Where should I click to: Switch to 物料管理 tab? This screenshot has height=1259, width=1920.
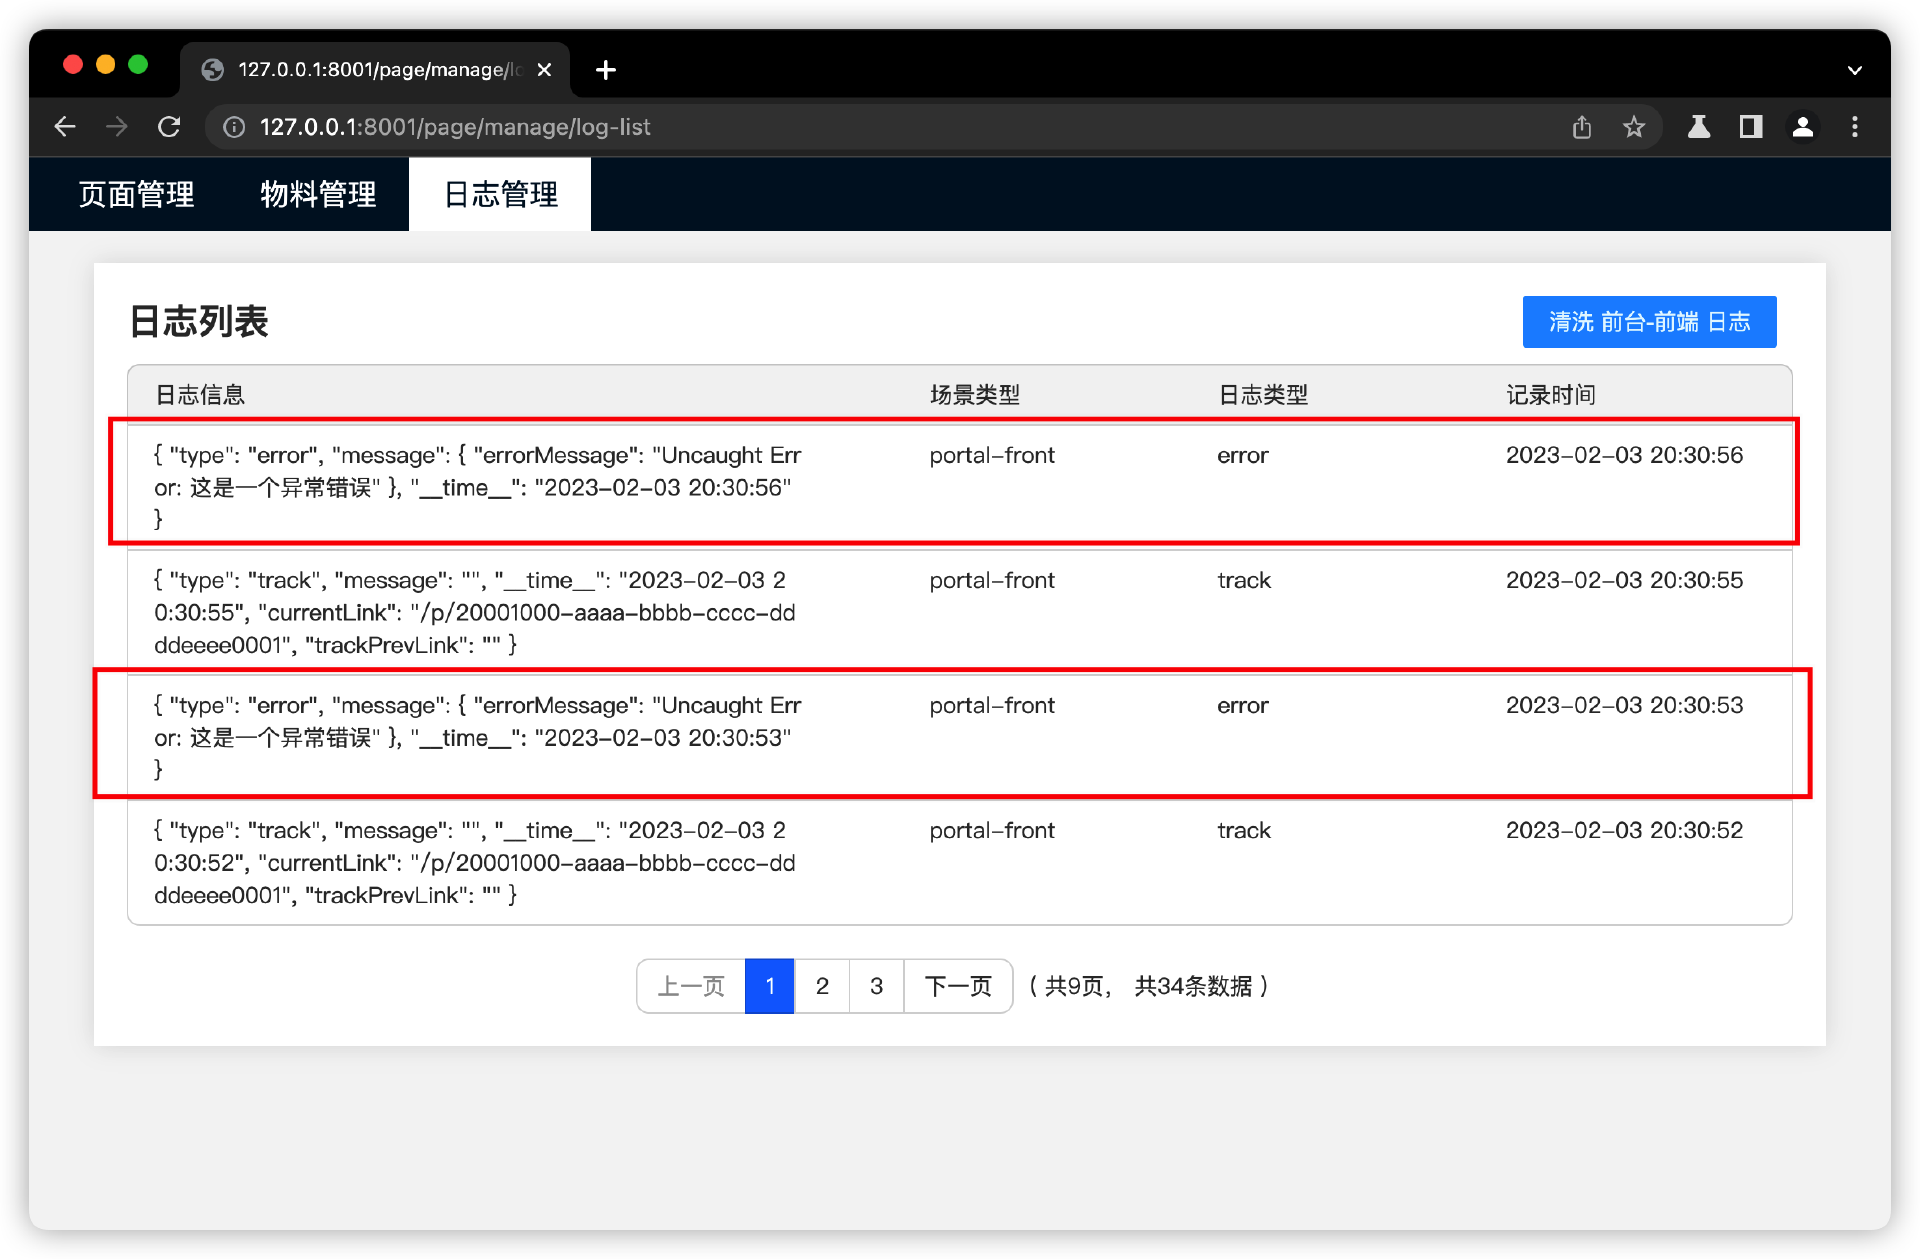point(318,194)
